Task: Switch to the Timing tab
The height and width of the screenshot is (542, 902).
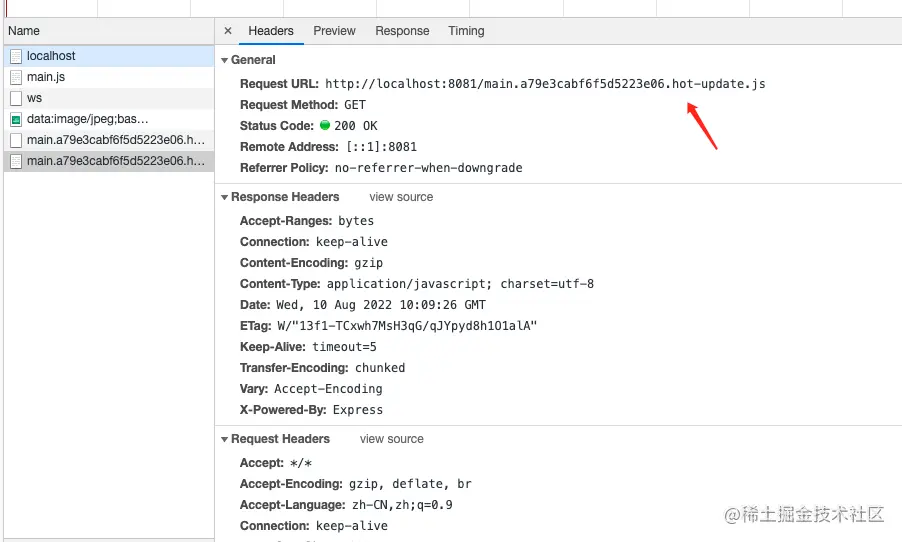Action: [x=466, y=31]
